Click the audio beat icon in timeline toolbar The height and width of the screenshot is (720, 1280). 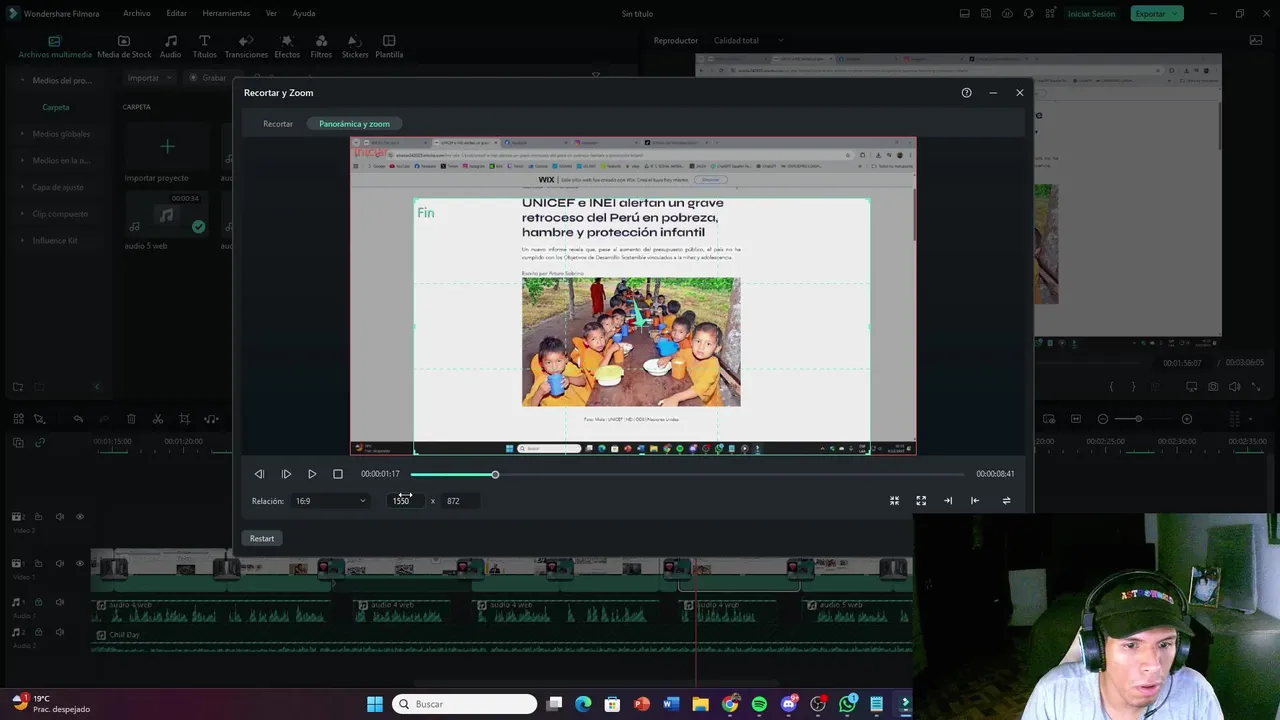coord(211,419)
